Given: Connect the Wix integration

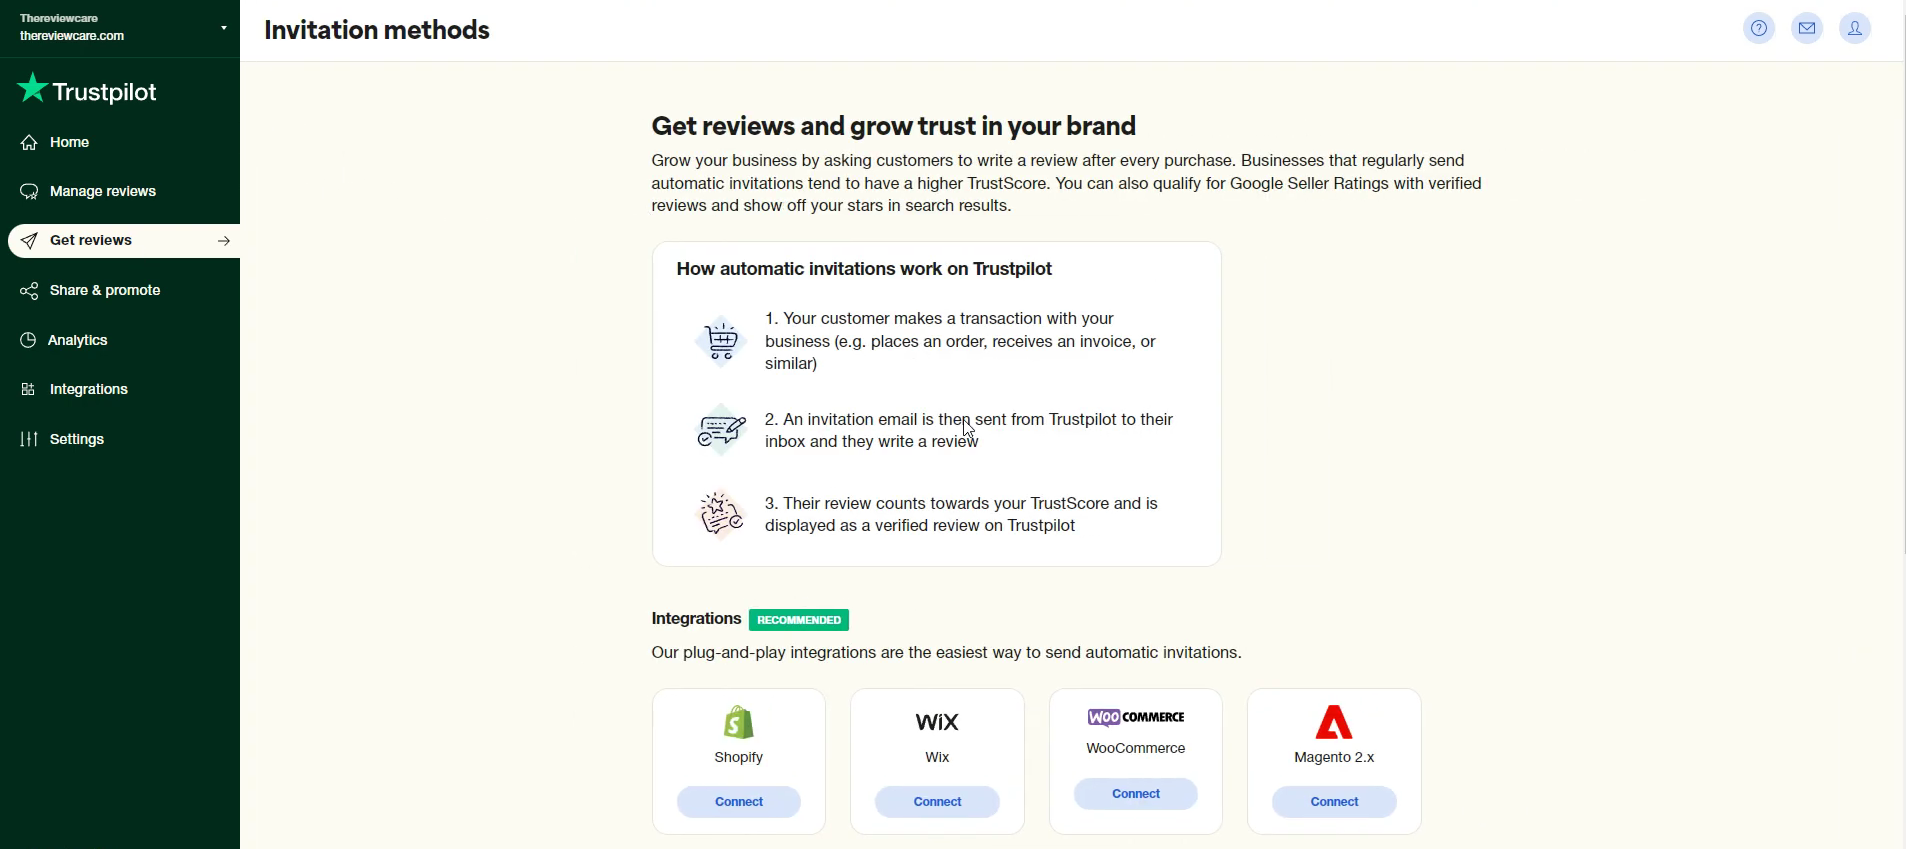Looking at the screenshot, I should pos(937,802).
